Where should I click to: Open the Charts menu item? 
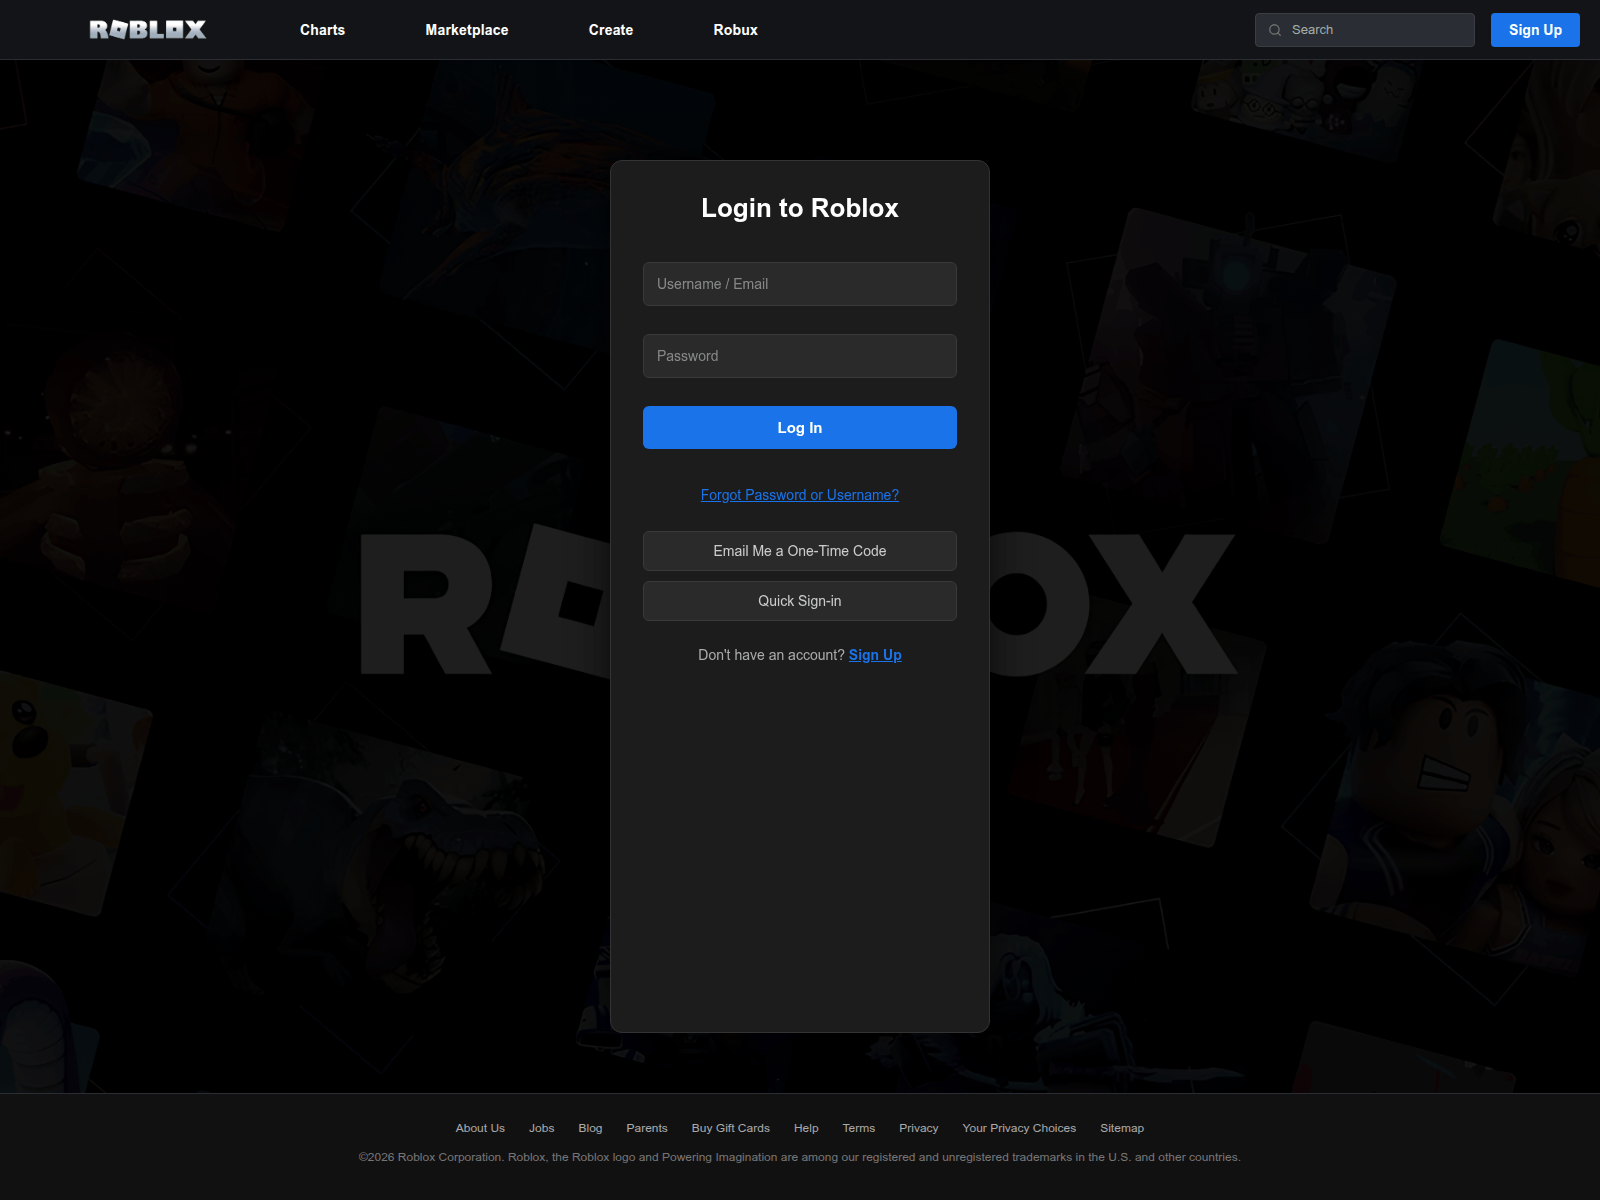tap(322, 30)
